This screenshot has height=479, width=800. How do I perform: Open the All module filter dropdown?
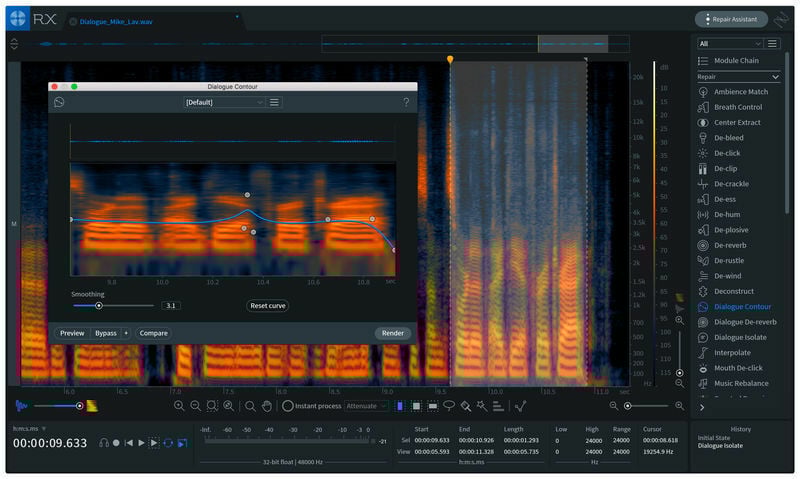(730, 44)
